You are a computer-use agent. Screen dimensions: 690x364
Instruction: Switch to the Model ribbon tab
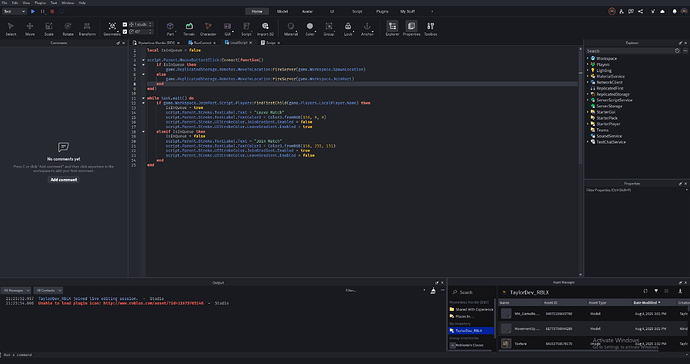tap(283, 11)
